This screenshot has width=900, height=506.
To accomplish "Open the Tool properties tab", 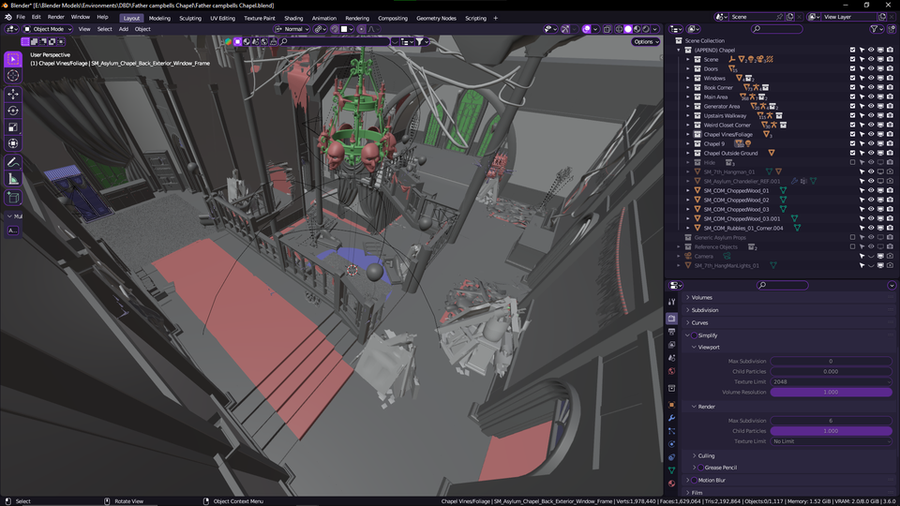I will pyautogui.click(x=672, y=302).
